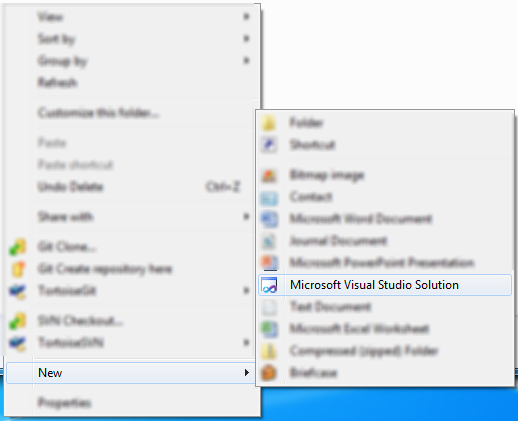518x421 pixels.
Task: Create a new Briefcase
Action: 385,373
